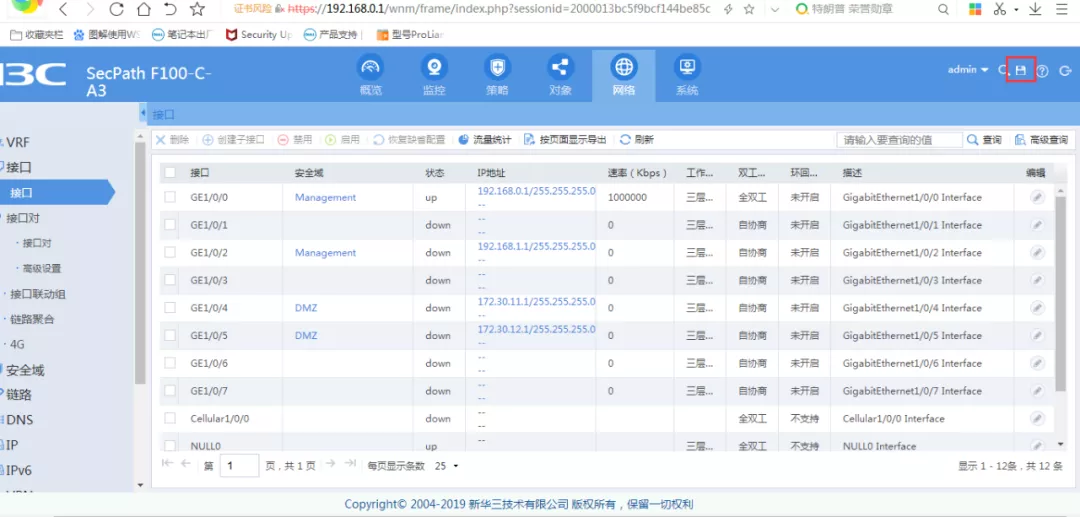The height and width of the screenshot is (517, 1080).
Task: Click the browser scissors screenshot icon
Action: tap(1000, 9)
